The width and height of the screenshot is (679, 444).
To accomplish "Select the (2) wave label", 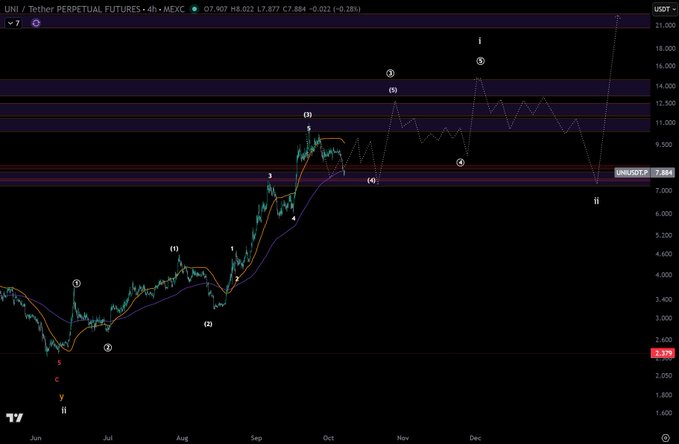I will [208, 324].
